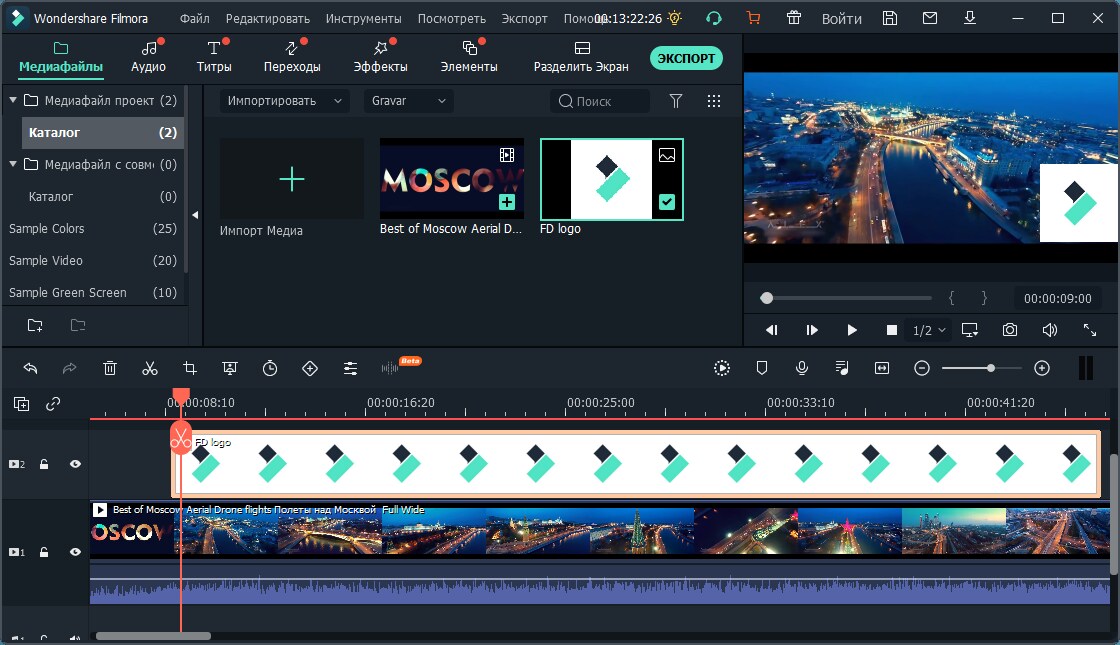Open the speed timer tool
1120x645 pixels.
269,368
